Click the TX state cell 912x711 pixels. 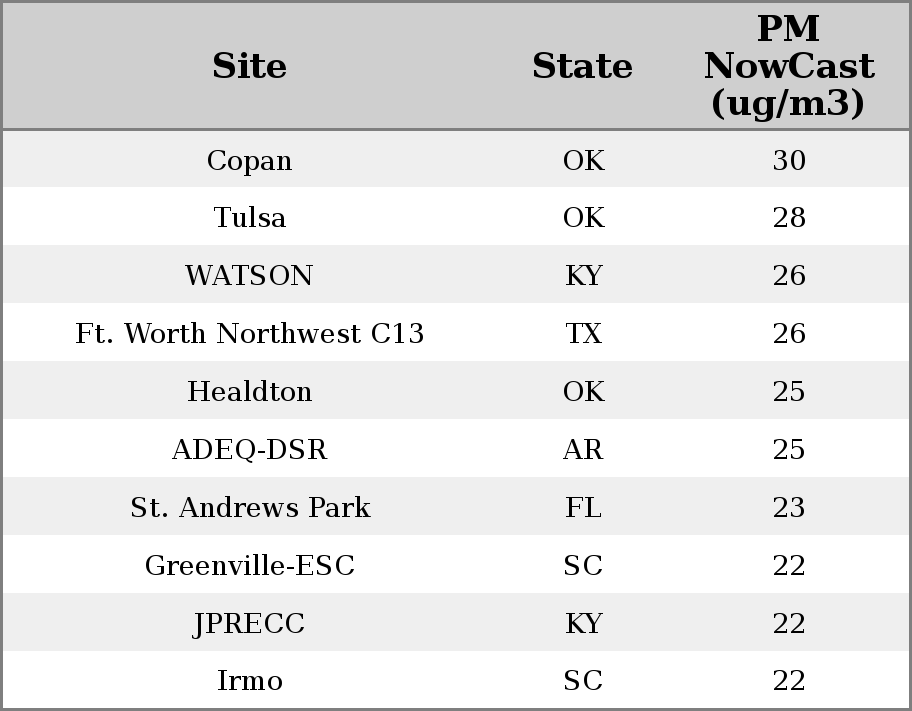click(583, 334)
